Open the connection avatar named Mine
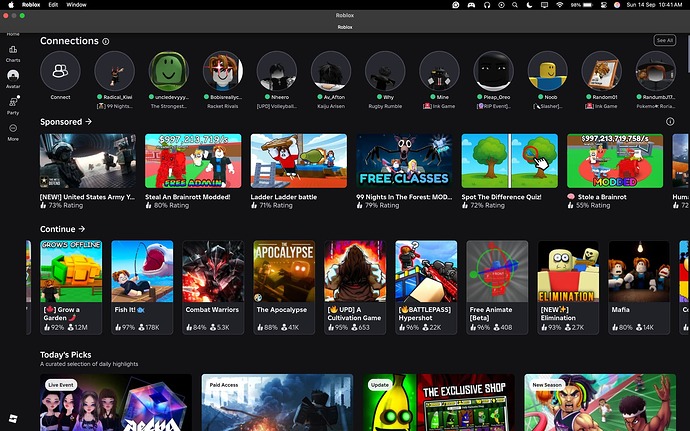Screen dimensions: 690x431 coord(439,71)
